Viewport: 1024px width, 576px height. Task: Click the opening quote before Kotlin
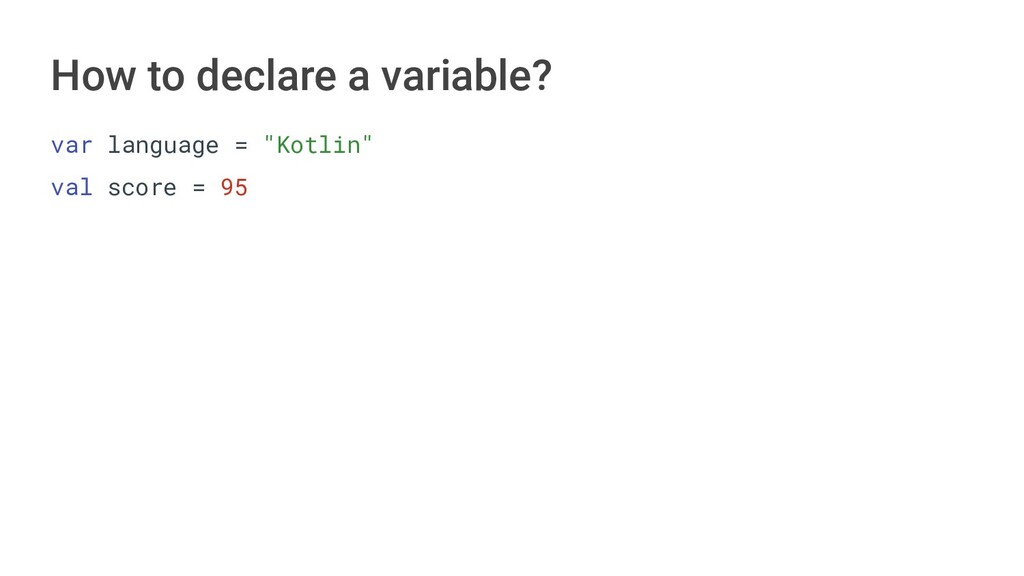(269, 138)
